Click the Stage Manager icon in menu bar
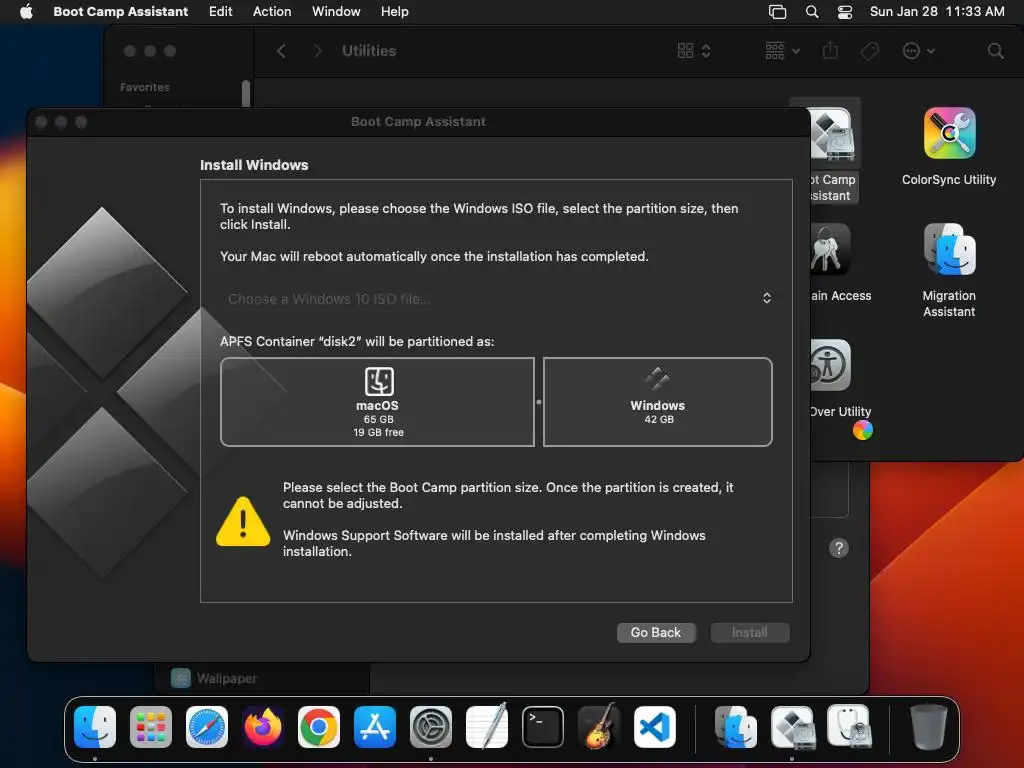 (777, 12)
